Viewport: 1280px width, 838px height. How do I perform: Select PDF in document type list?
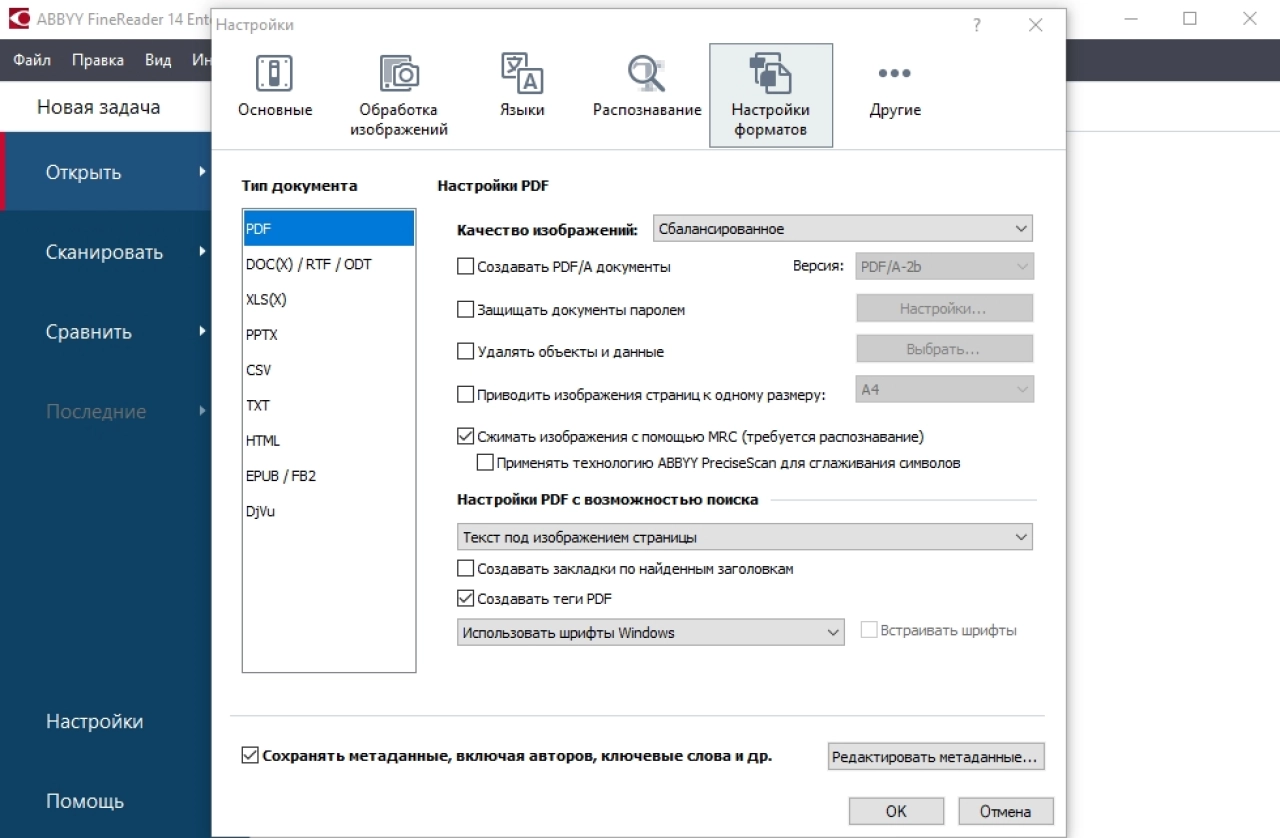pyautogui.click(x=329, y=228)
